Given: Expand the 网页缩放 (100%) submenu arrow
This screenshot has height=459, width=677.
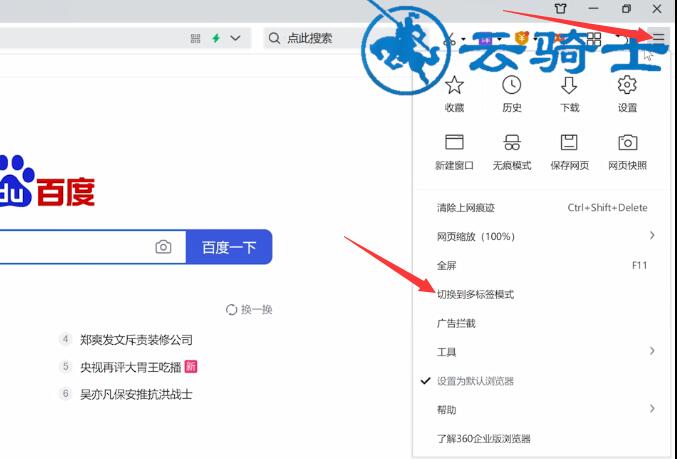Looking at the screenshot, I should tap(652, 235).
